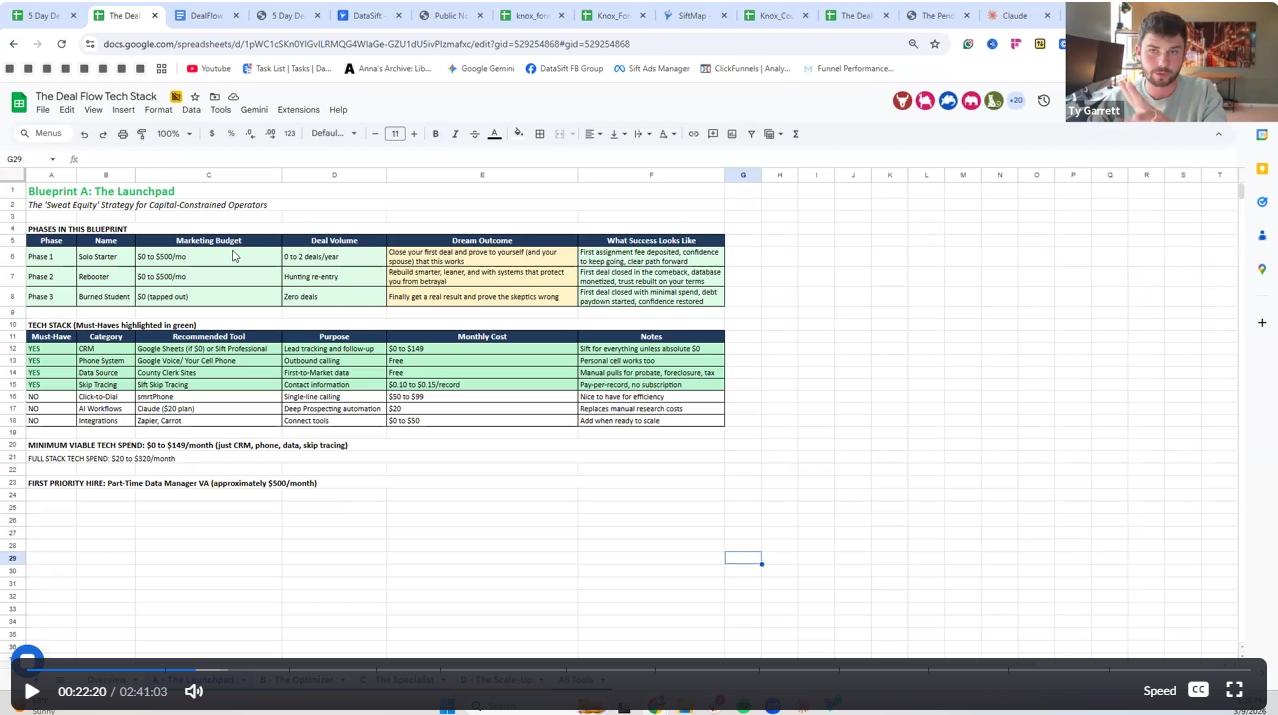Open the borders menu
1278x715 pixels.
coord(540,134)
